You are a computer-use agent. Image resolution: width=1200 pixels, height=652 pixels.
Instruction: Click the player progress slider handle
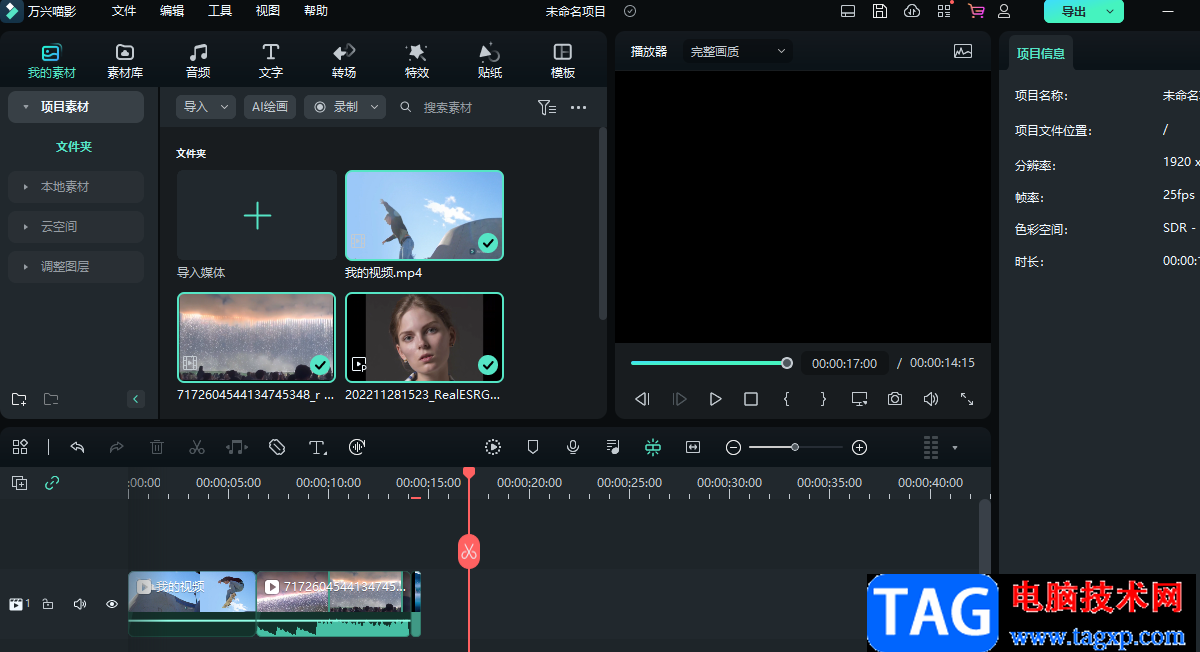pyautogui.click(x=787, y=363)
